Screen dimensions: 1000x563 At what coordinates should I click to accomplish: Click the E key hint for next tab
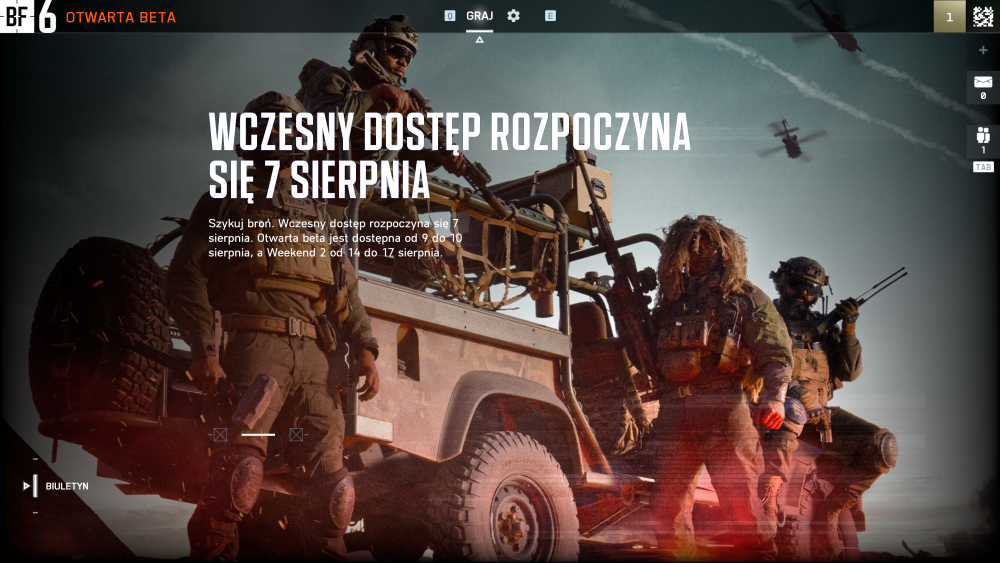pyautogui.click(x=550, y=16)
